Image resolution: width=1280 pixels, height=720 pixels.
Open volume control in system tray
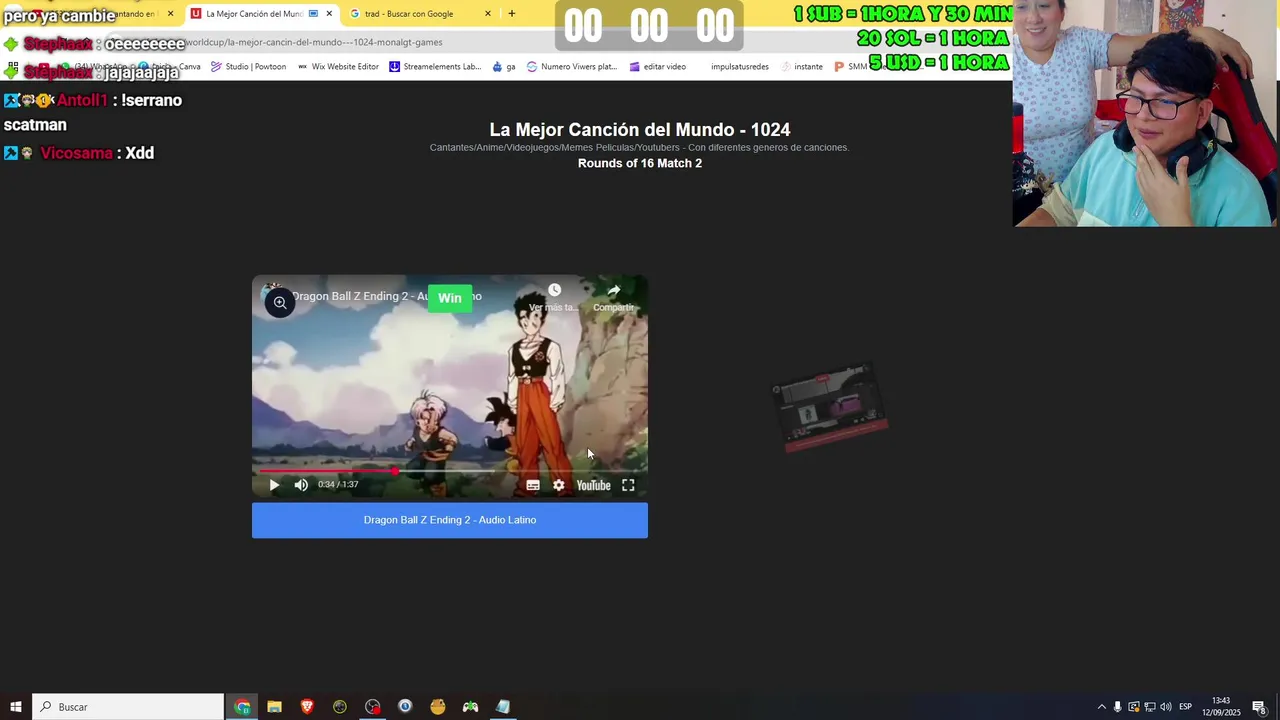click(1166, 707)
